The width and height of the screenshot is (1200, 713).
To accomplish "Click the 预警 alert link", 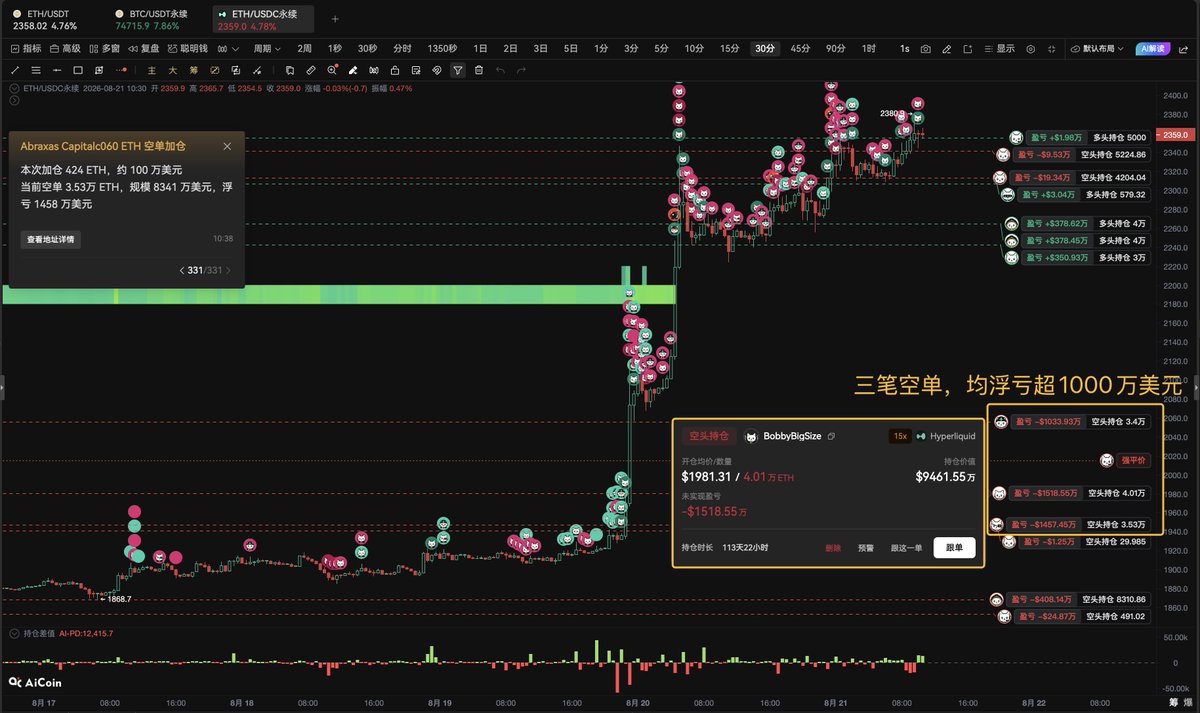I will pos(865,548).
